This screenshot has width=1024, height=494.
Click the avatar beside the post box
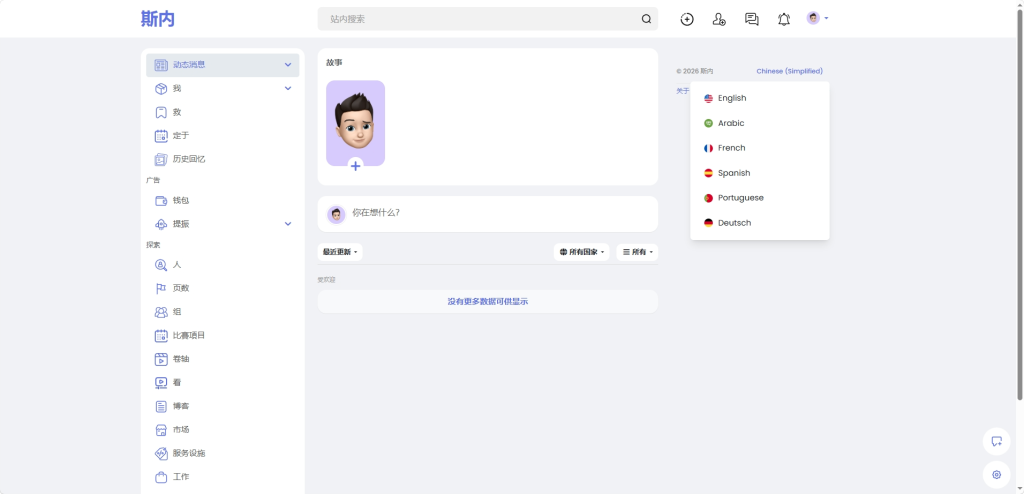coord(336,214)
